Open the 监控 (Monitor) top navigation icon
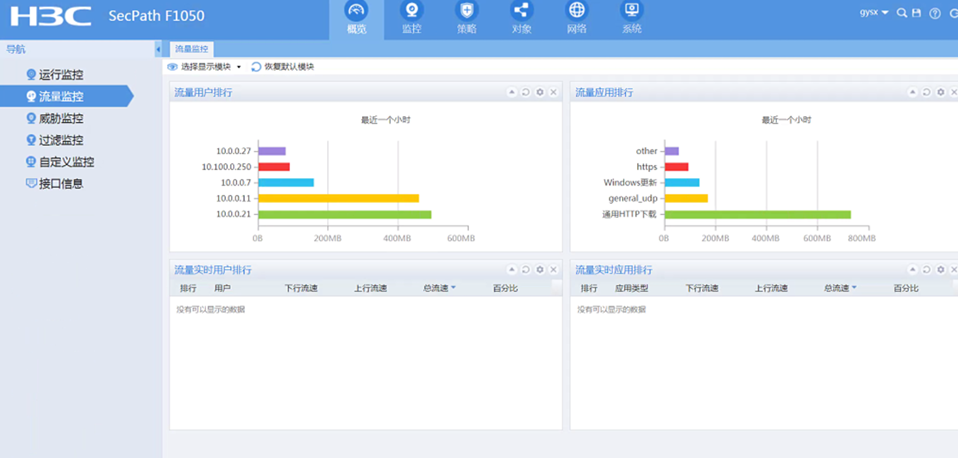The width and height of the screenshot is (958, 458). pos(412,18)
